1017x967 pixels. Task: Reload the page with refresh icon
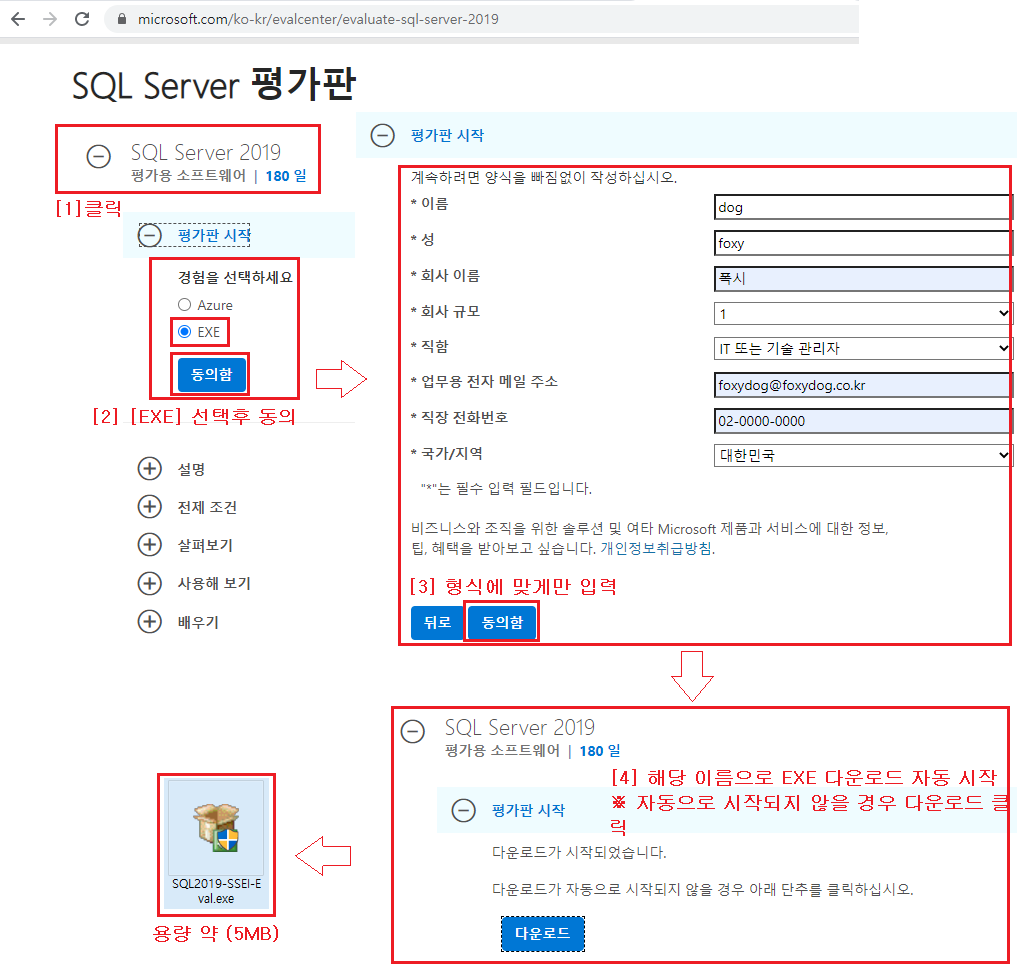[82, 19]
